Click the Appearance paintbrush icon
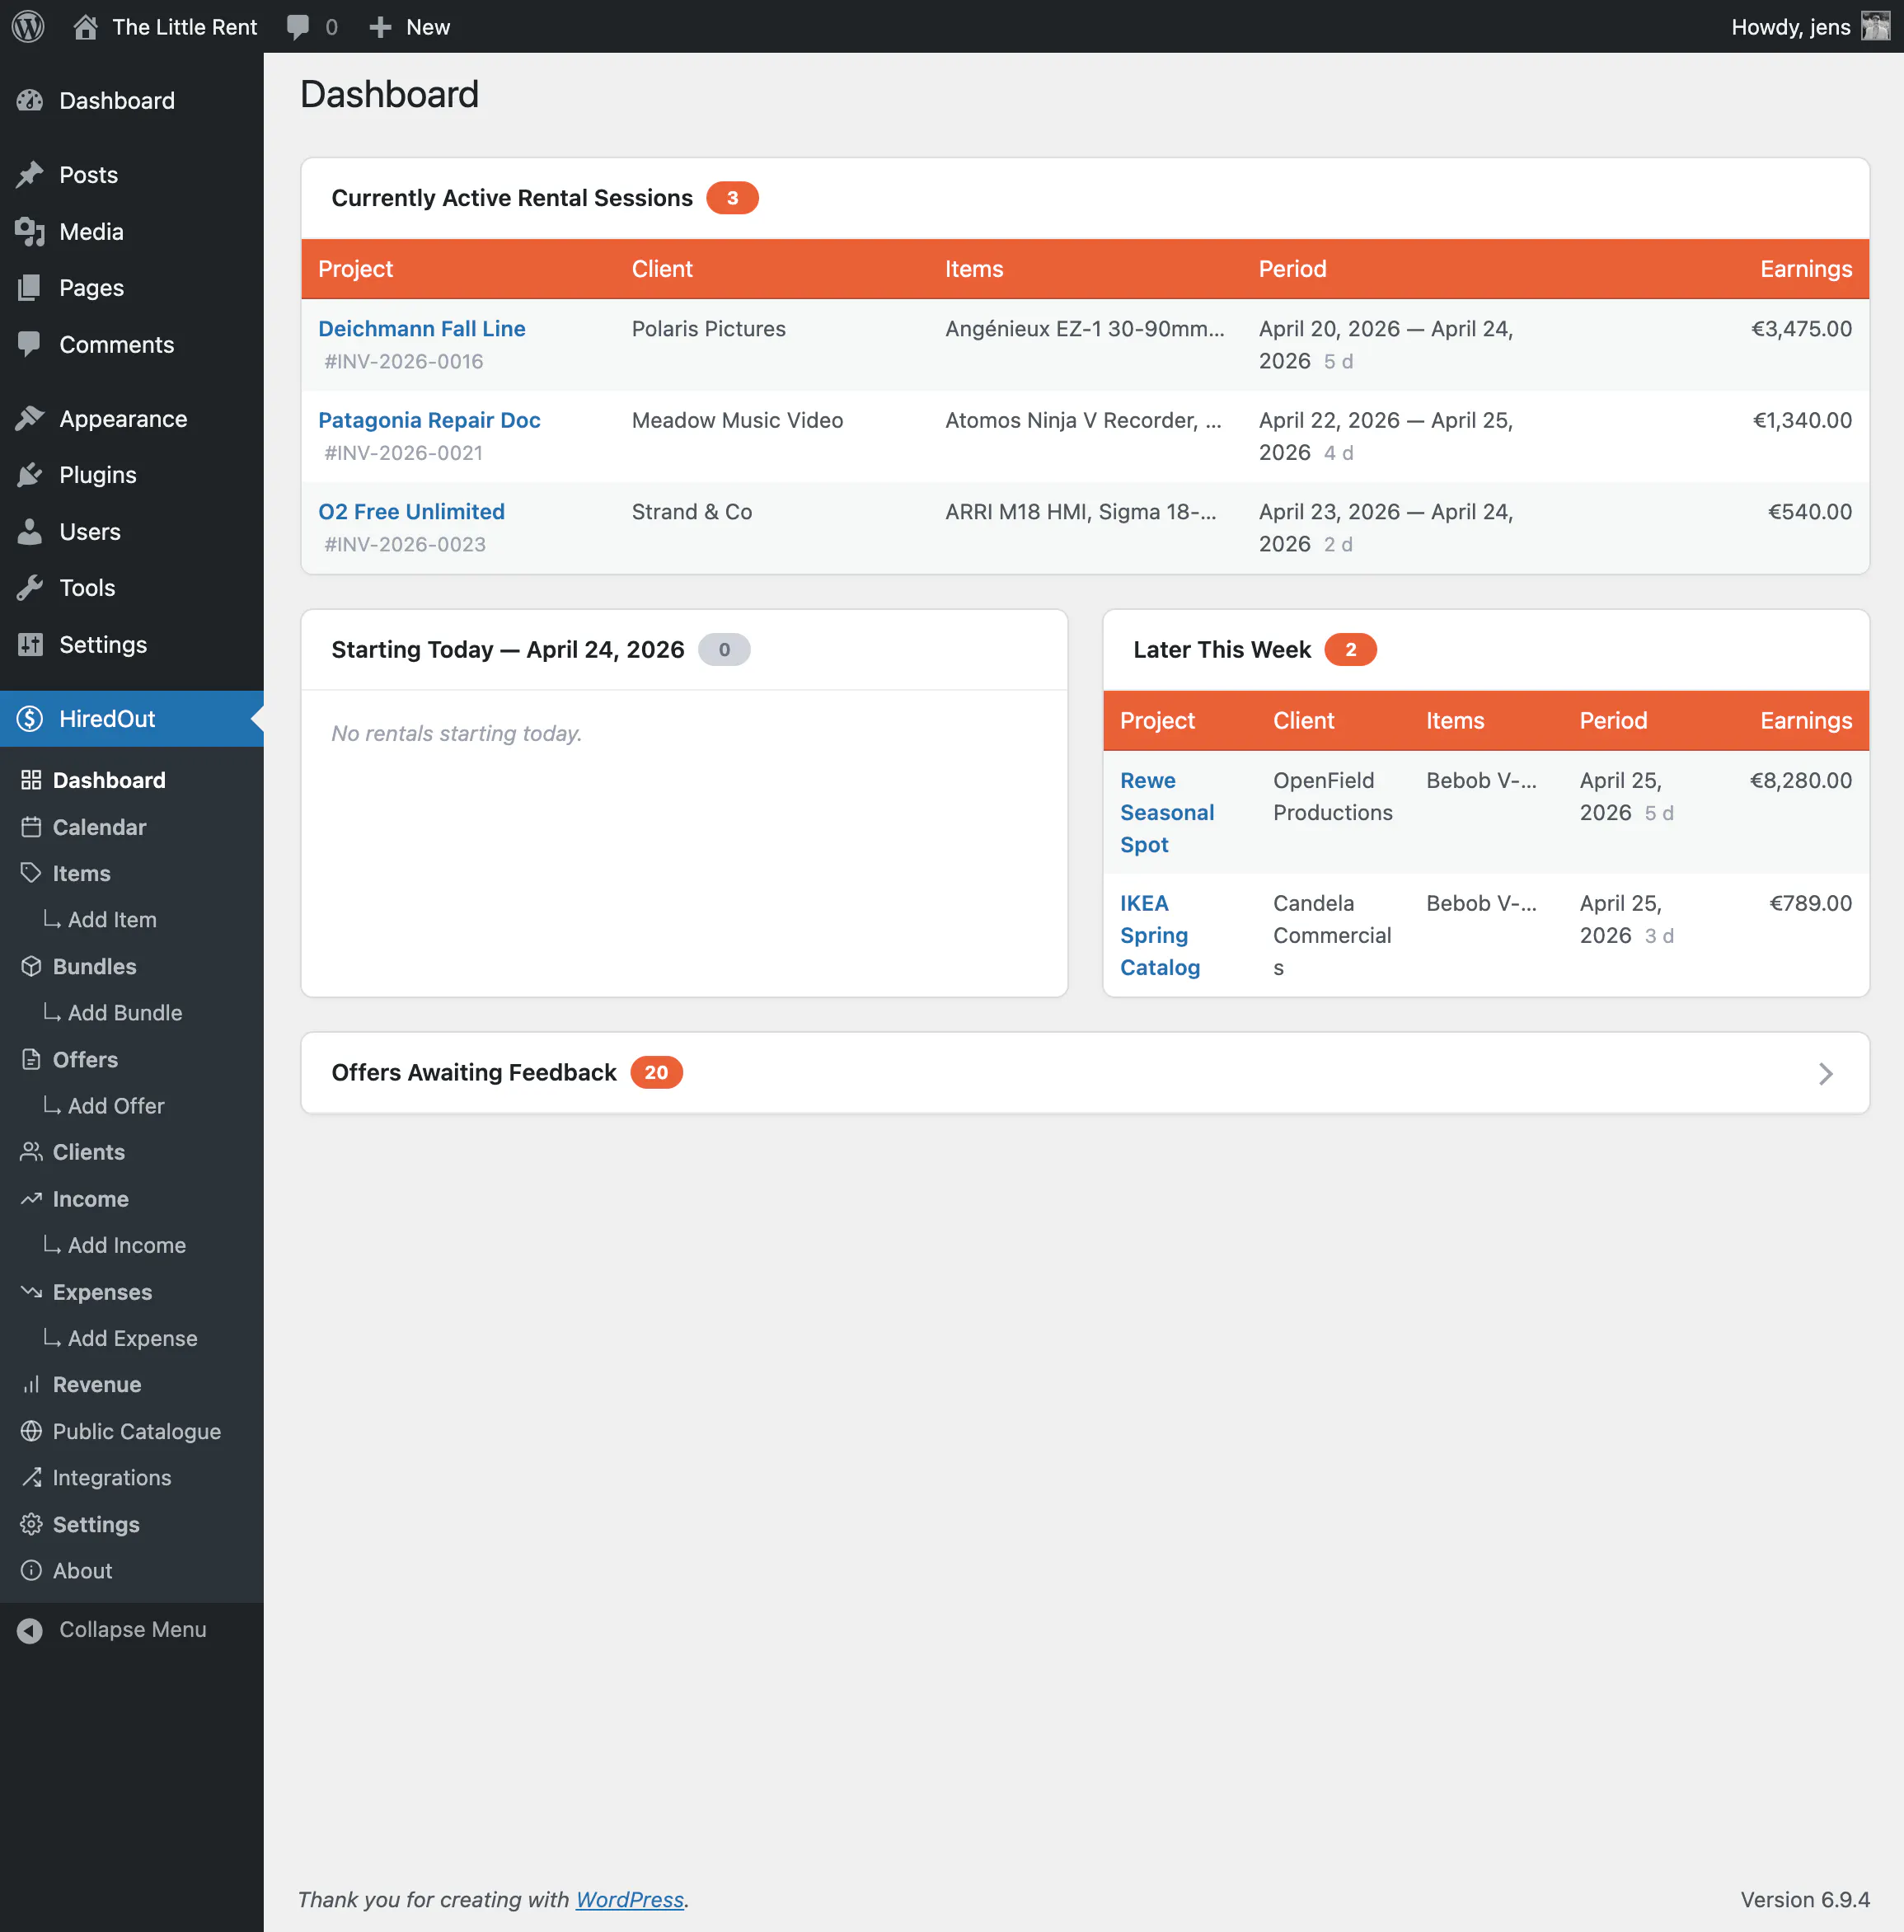This screenshot has width=1904, height=1932. pyautogui.click(x=30, y=419)
